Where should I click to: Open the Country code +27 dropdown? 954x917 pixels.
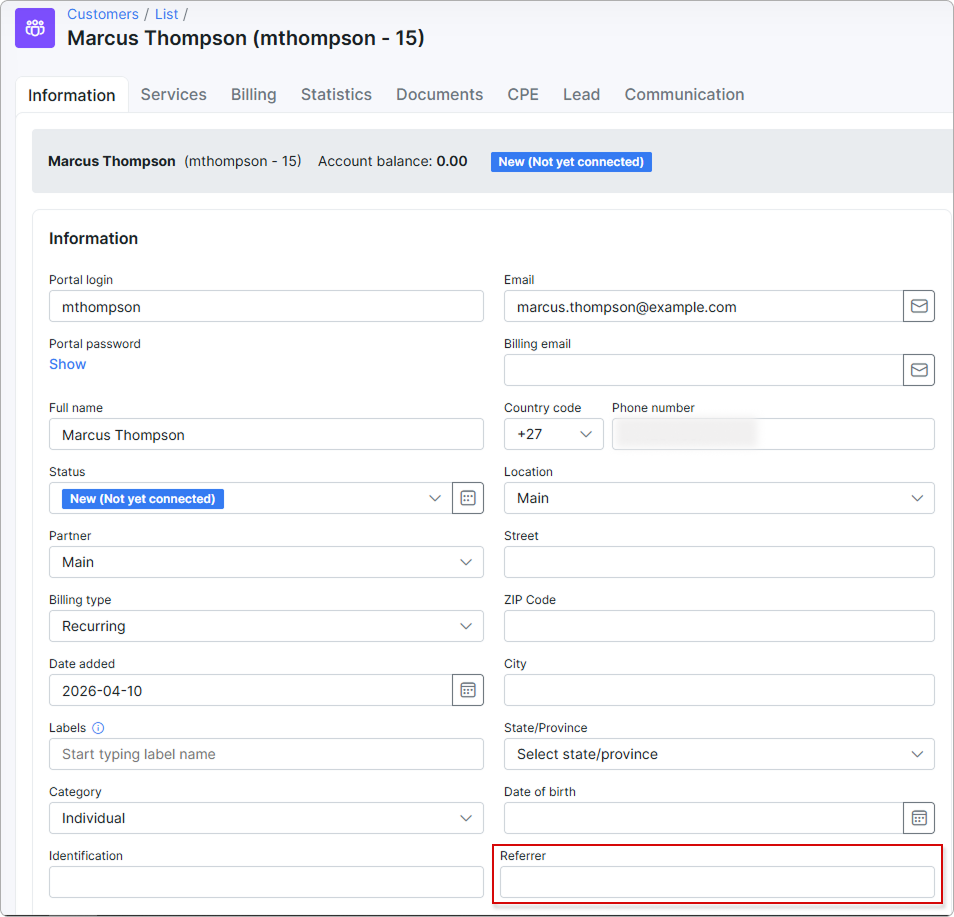point(554,434)
